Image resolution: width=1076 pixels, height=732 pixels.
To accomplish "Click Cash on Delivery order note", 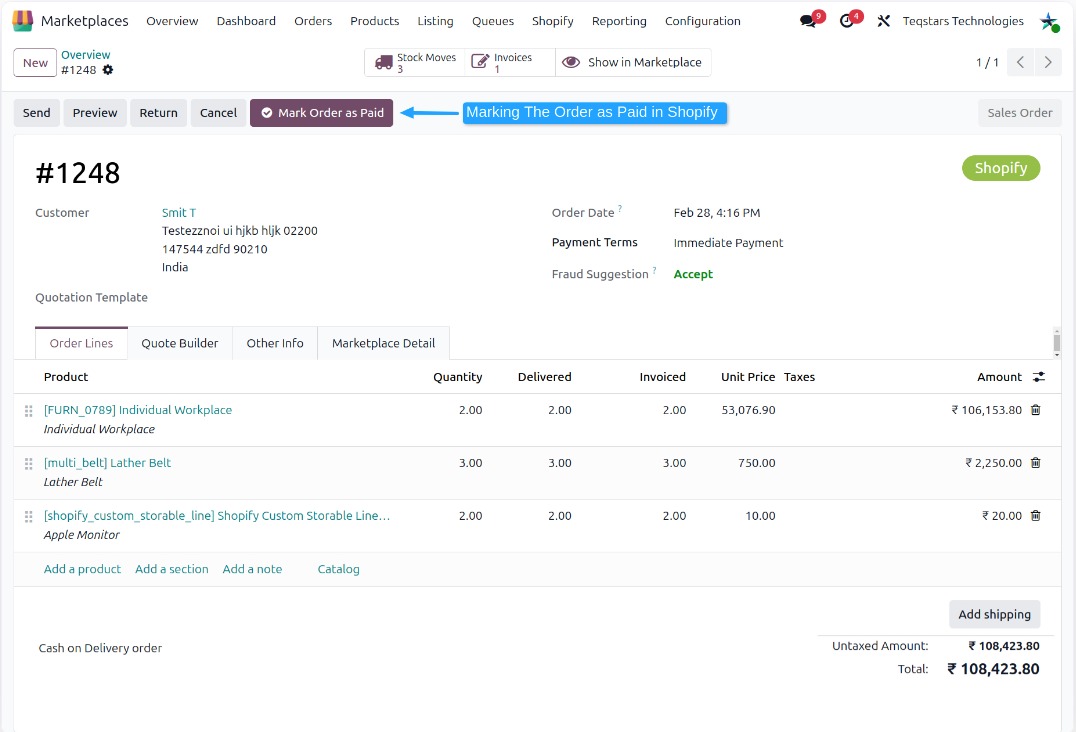I will click(100, 648).
